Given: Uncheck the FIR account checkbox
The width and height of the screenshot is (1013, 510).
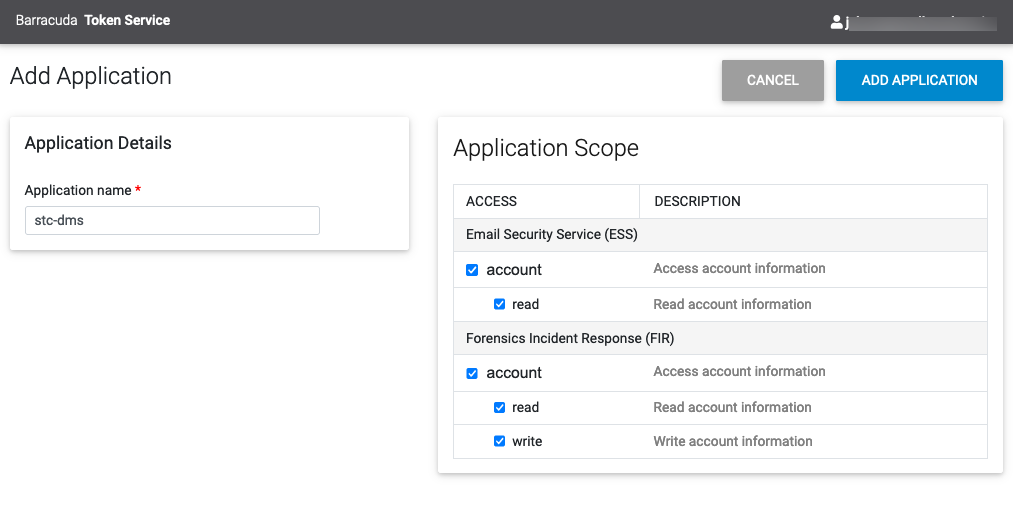Looking at the screenshot, I should [473, 373].
